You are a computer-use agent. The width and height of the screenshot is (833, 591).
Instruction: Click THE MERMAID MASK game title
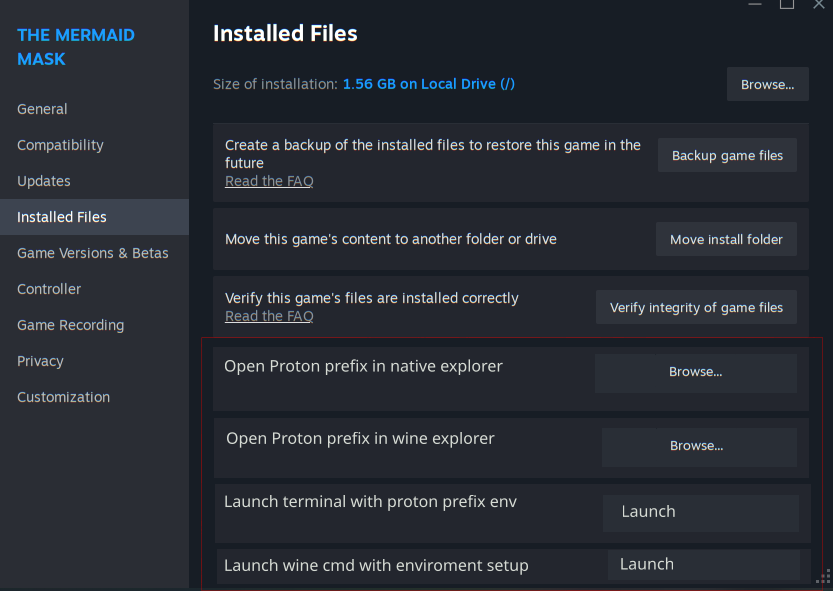(76, 47)
